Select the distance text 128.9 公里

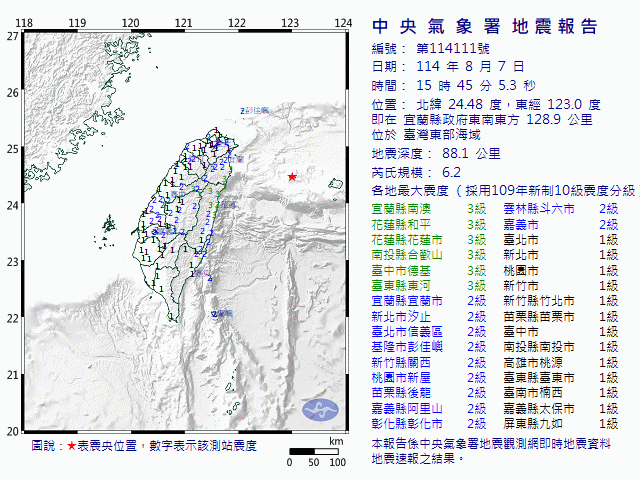tap(559, 119)
